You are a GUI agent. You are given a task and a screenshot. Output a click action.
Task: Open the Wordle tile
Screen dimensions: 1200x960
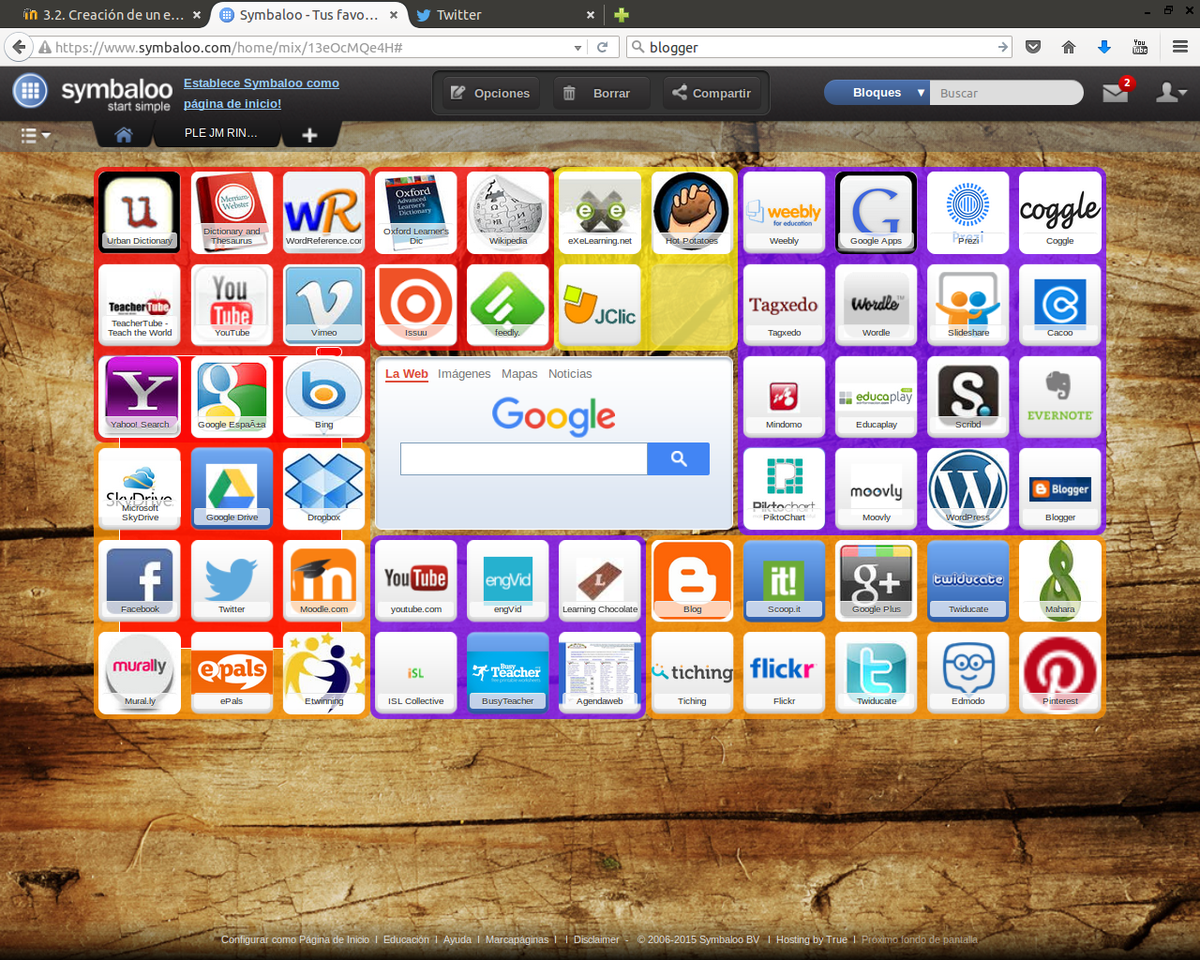click(x=876, y=304)
